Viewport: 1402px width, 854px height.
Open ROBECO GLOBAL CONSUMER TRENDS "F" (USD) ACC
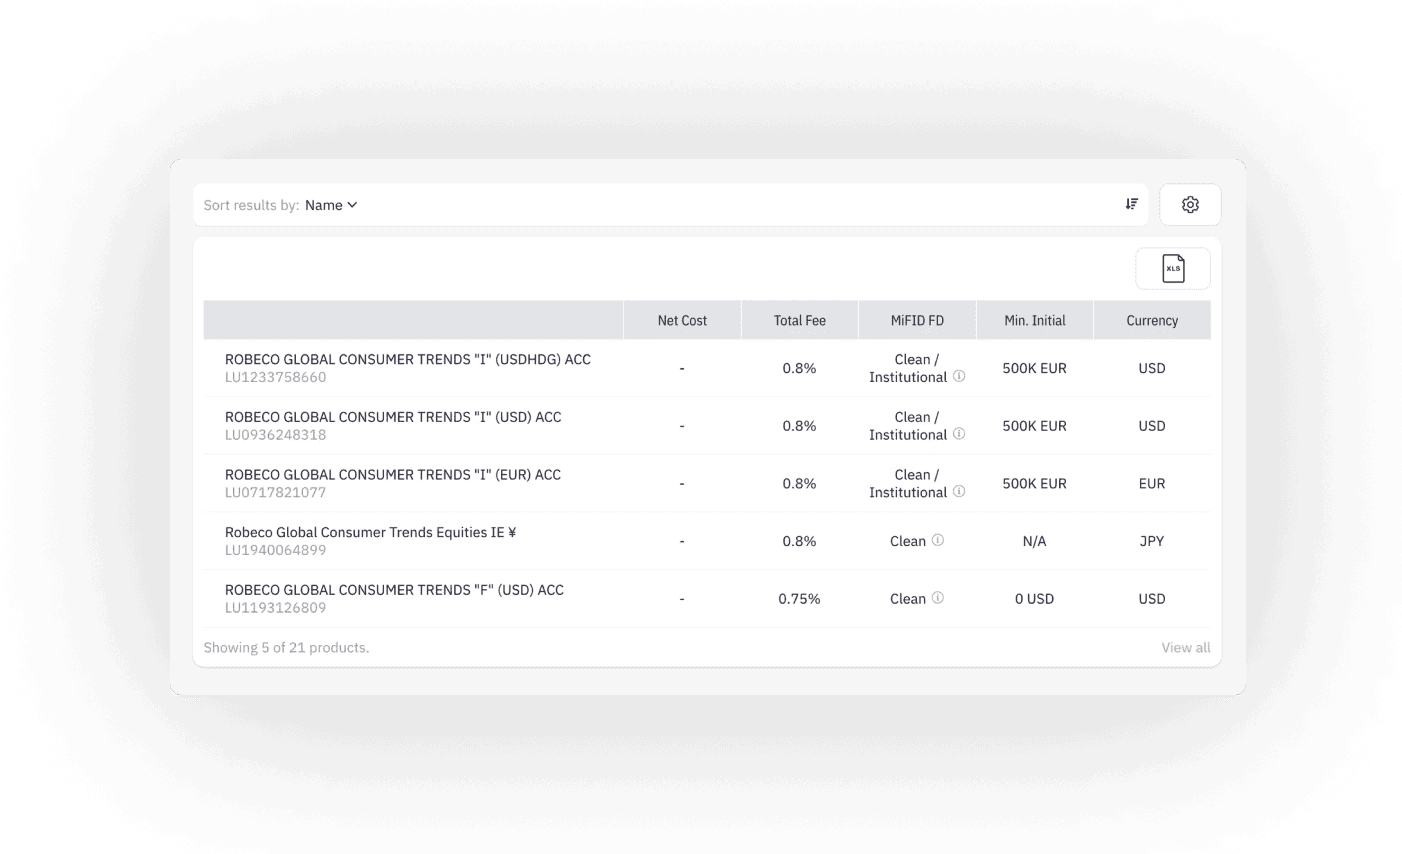pyautogui.click(x=394, y=590)
